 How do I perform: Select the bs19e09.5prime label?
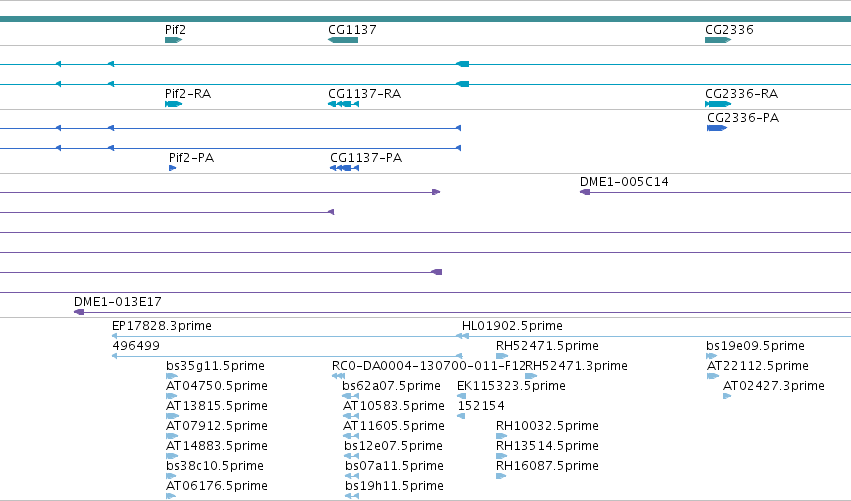pyautogui.click(x=755, y=346)
